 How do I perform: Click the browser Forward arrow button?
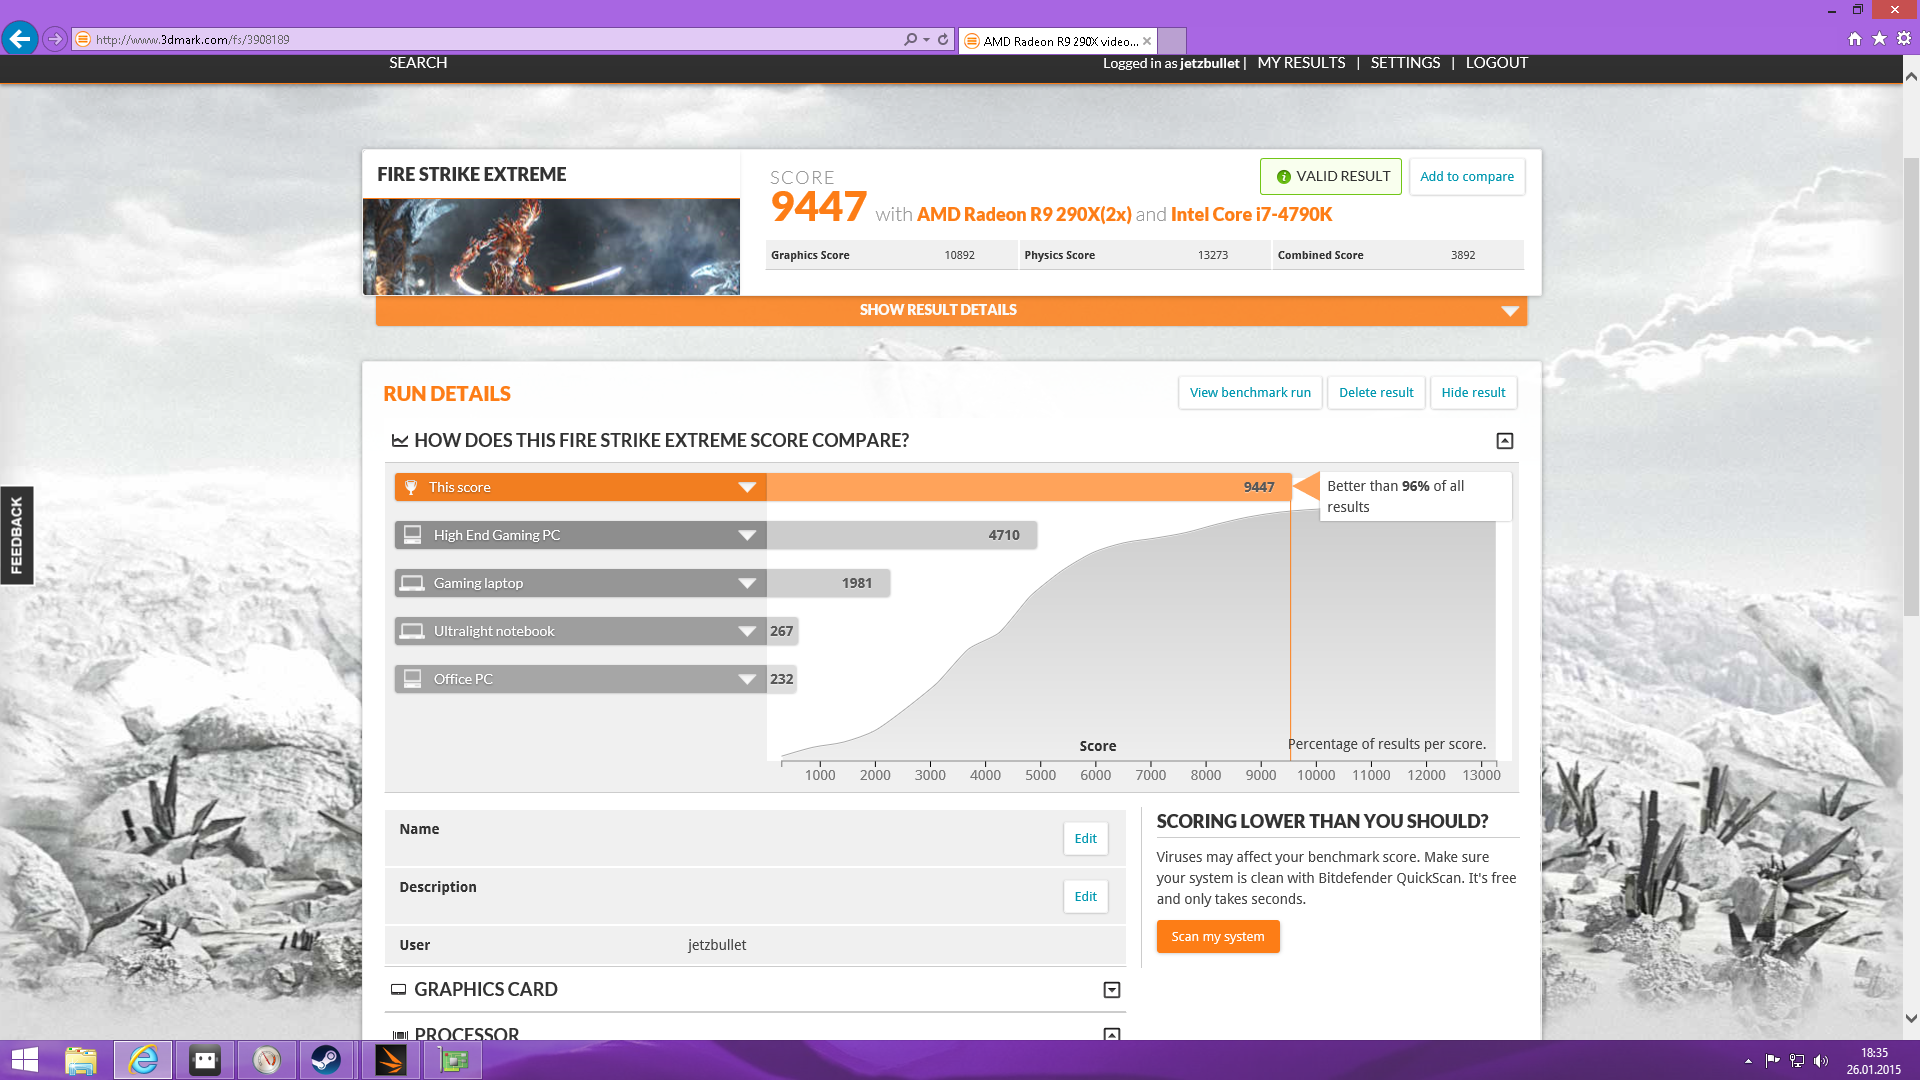[55, 39]
